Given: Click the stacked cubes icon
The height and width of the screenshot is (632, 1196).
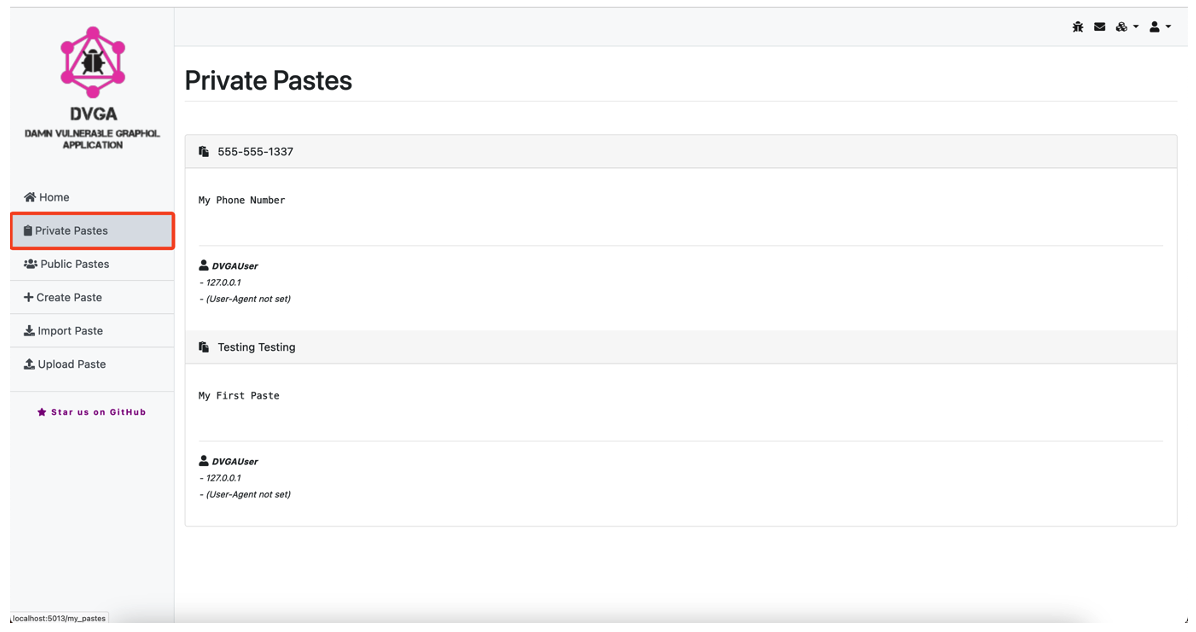Looking at the screenshot, I should point(1121,27).
